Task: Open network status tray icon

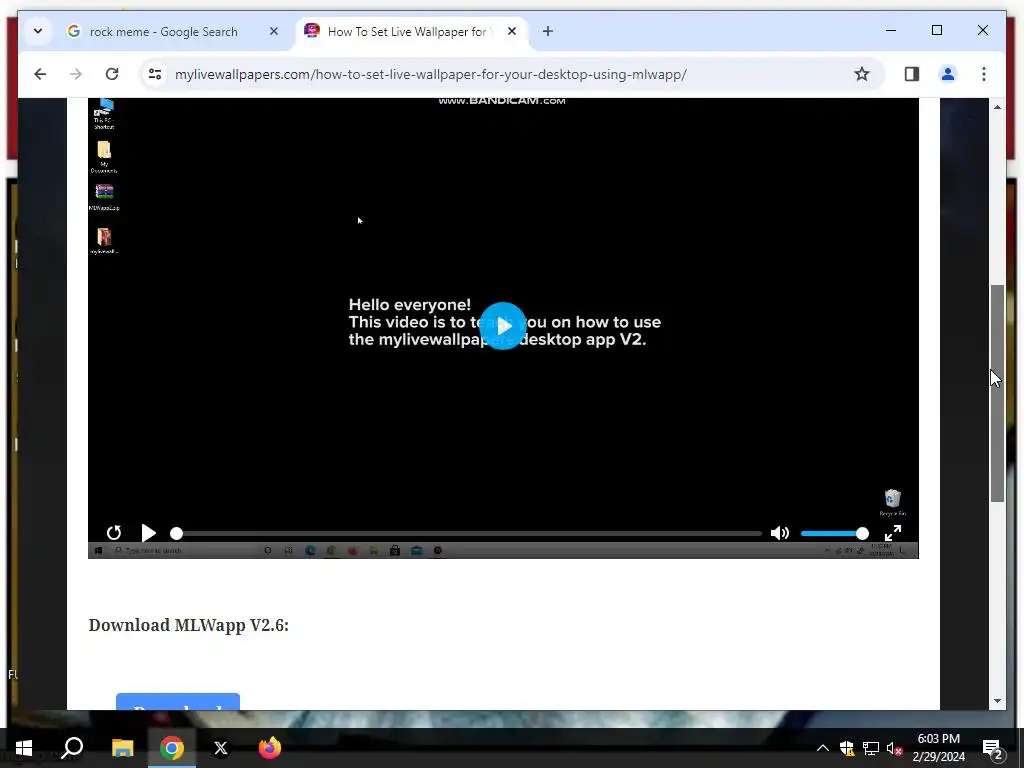Action: click(x=871, y=748)
